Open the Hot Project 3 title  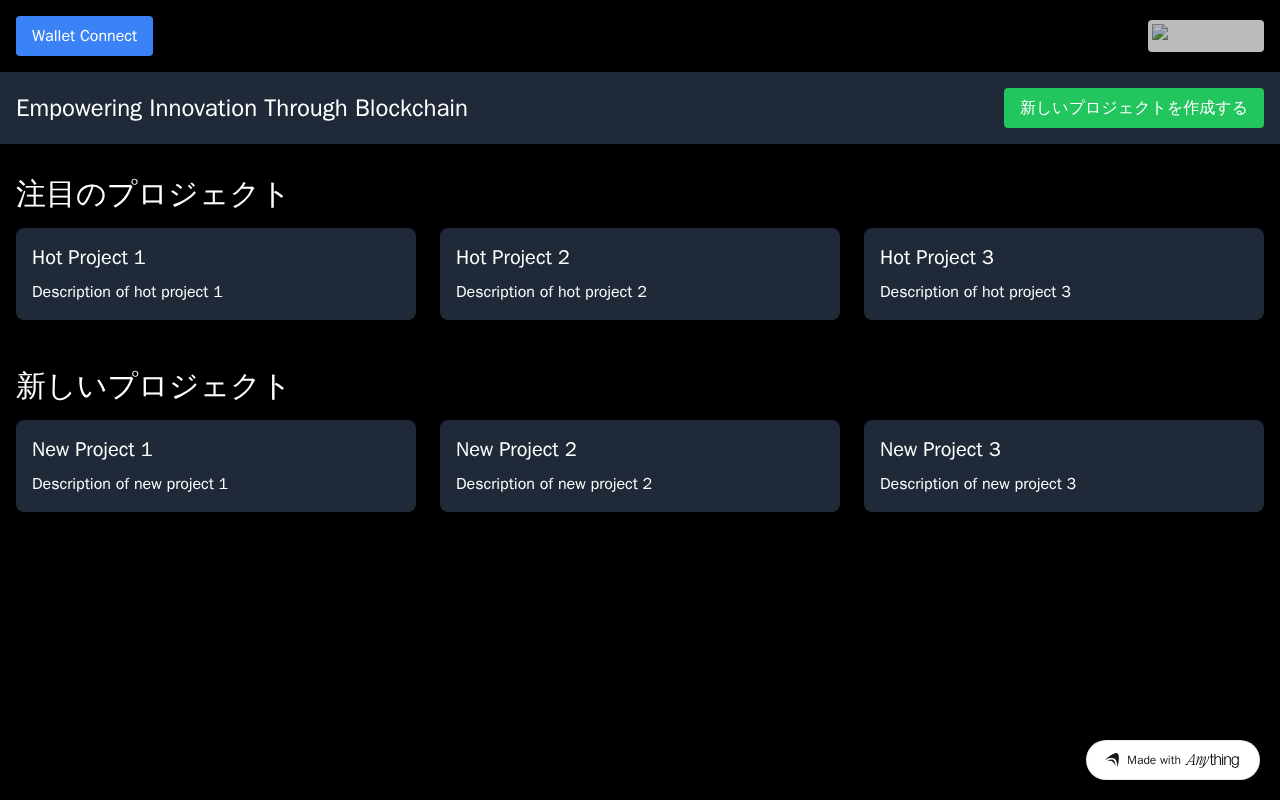click(937, 257)
